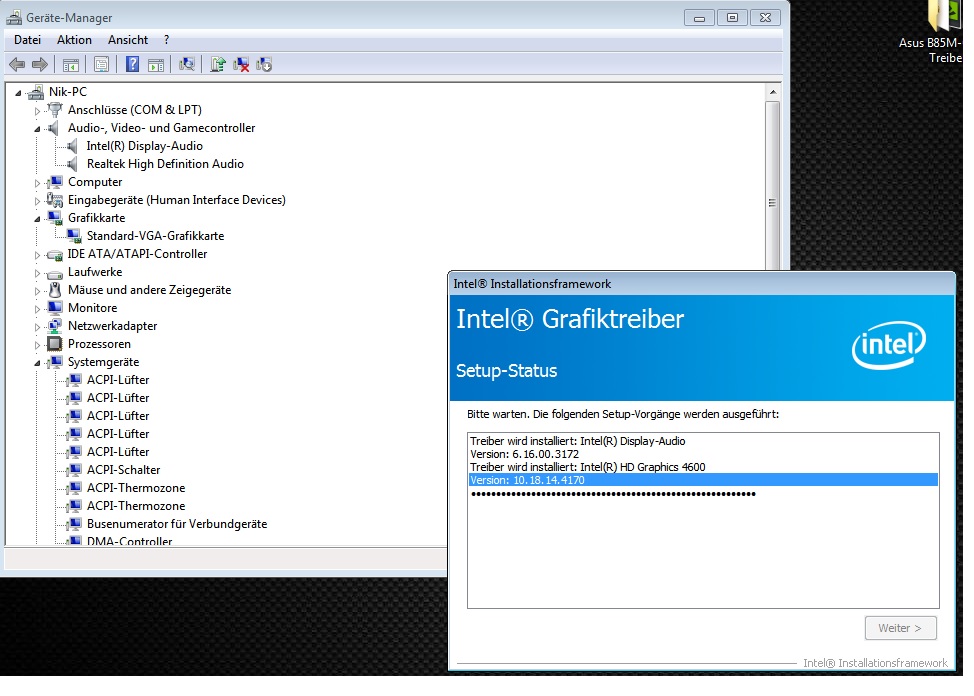
Task: Click the blue Help question mark icon
Action: [132, 64]
